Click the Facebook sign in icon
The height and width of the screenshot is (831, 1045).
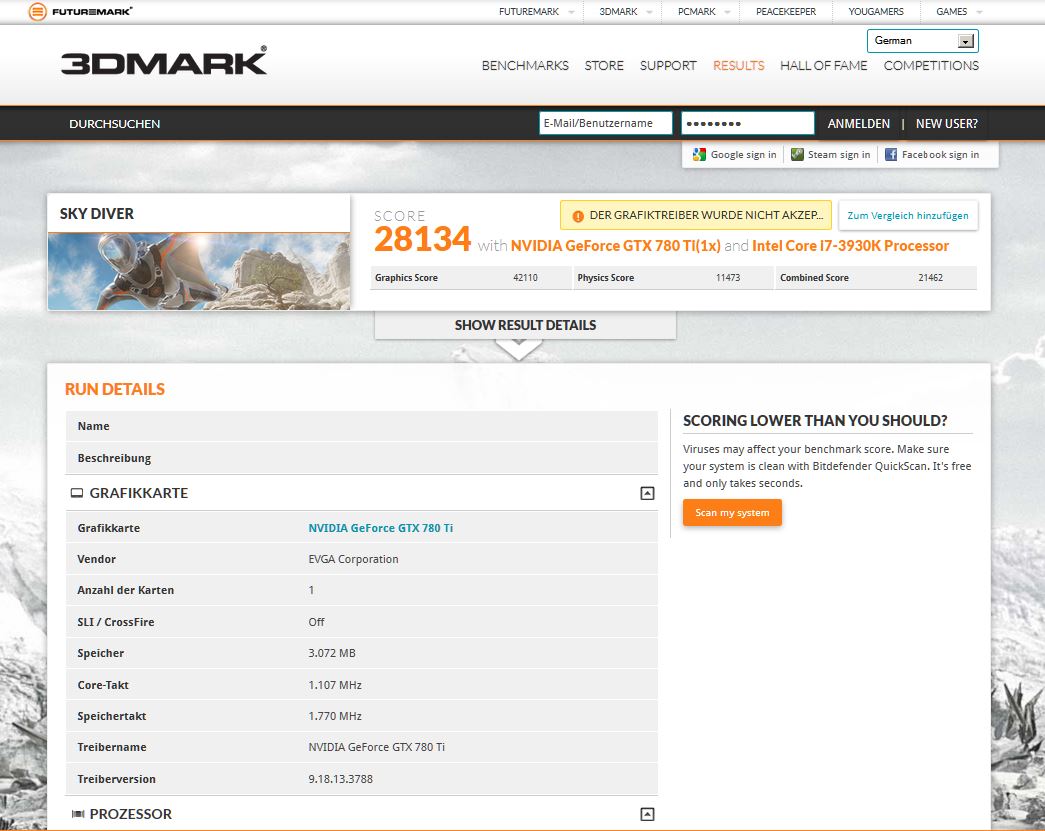point(890,155)
